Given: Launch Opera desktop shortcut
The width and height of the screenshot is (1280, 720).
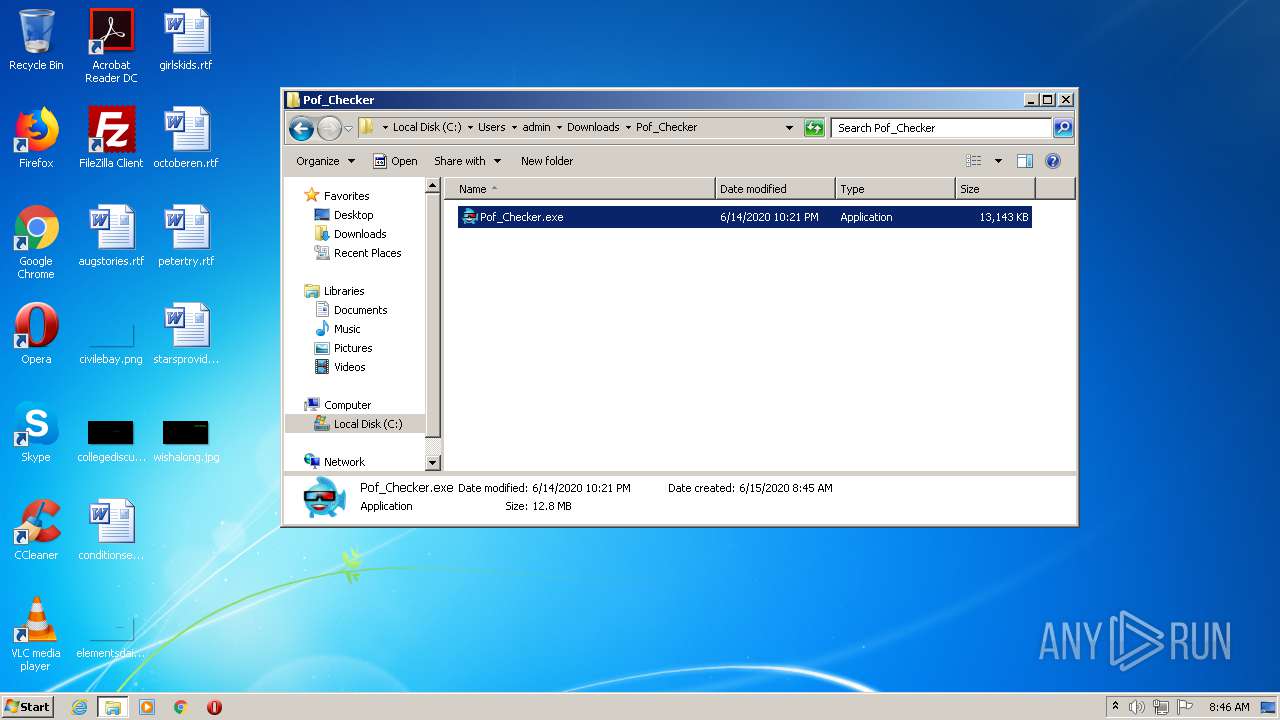Looking at the screenshot, I should pyautogui.click(x=36, y=334).
